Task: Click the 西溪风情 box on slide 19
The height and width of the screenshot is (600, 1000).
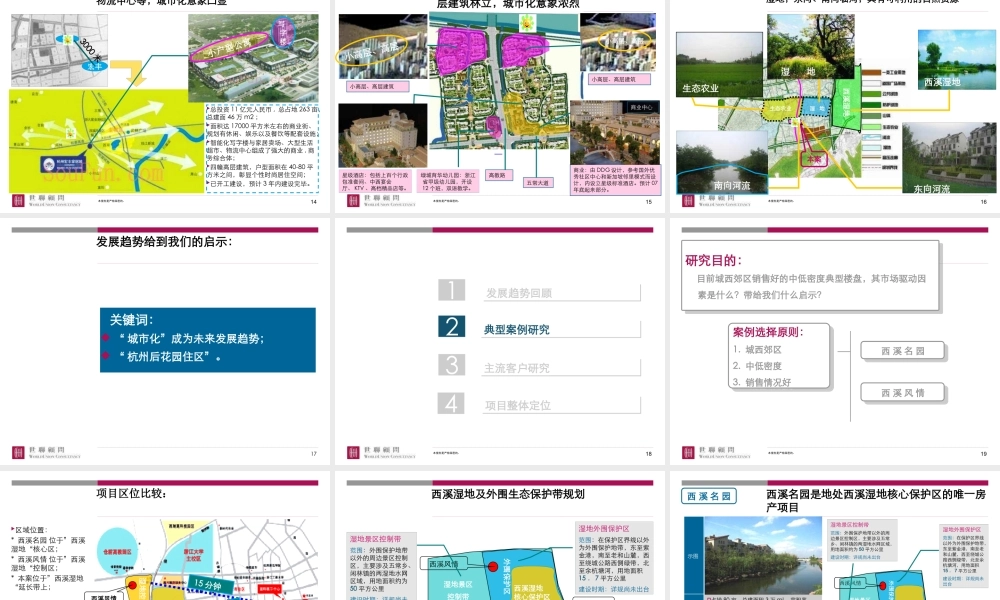Action: coord(902,392)
